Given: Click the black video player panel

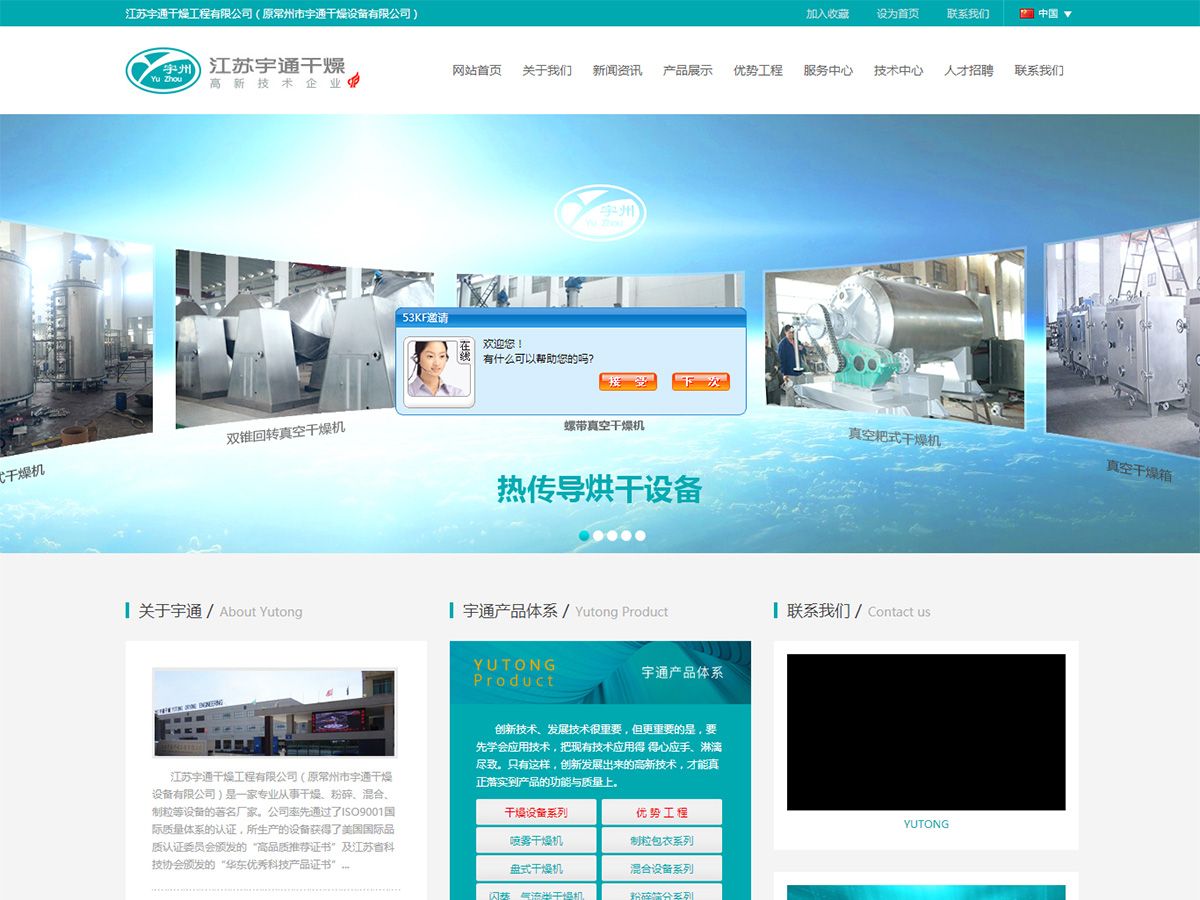Looking at the screenshot, I should pyautogui.click(x=926, y=732).
